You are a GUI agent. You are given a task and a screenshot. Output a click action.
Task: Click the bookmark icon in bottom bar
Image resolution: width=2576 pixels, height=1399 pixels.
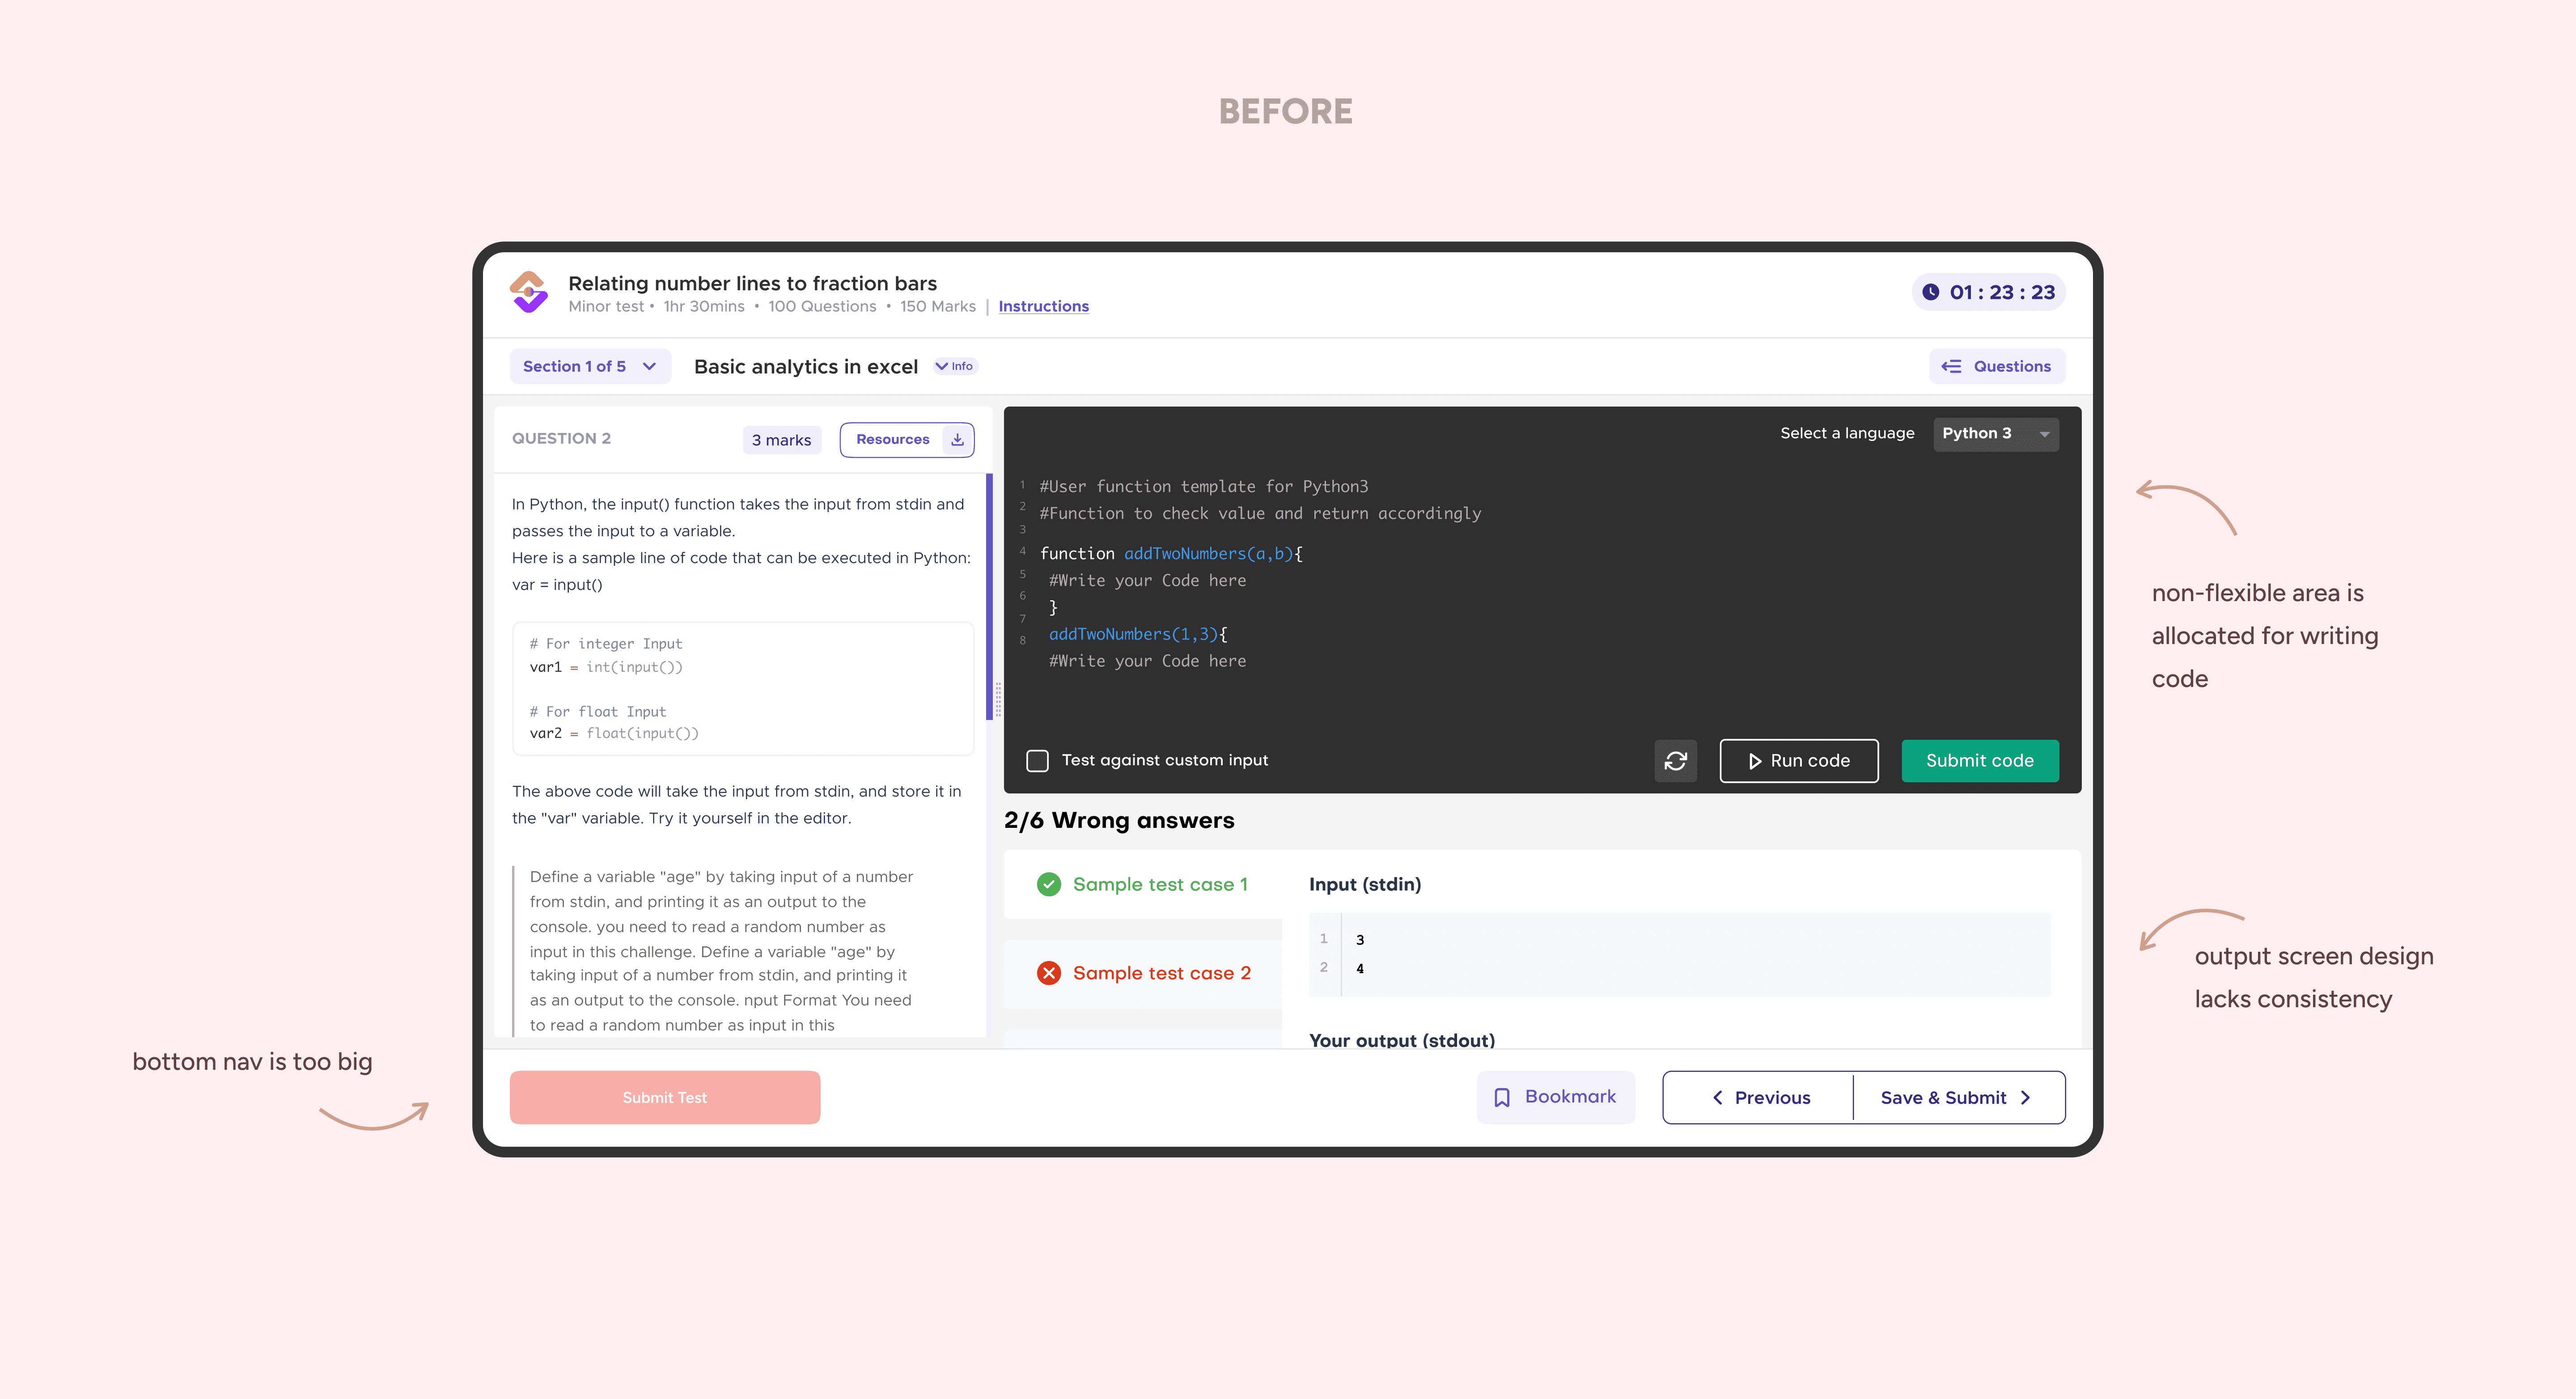1502,1098
